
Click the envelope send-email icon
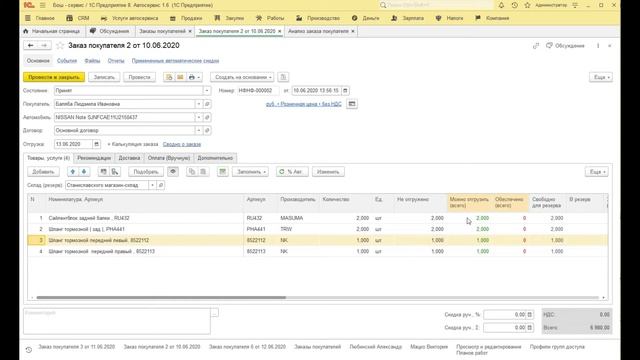pos(180,77)
